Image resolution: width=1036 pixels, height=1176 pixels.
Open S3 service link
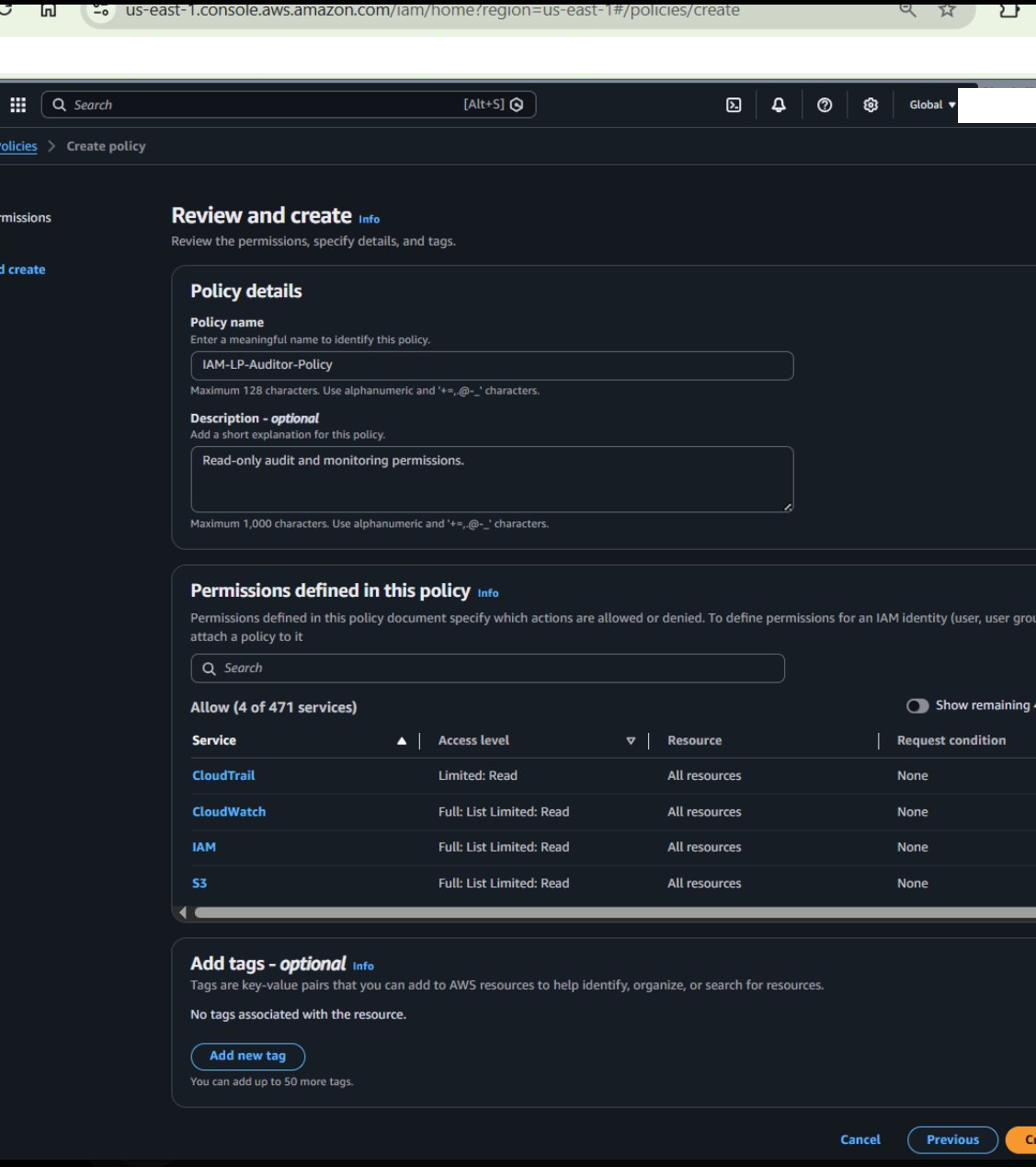pos(200,884)
